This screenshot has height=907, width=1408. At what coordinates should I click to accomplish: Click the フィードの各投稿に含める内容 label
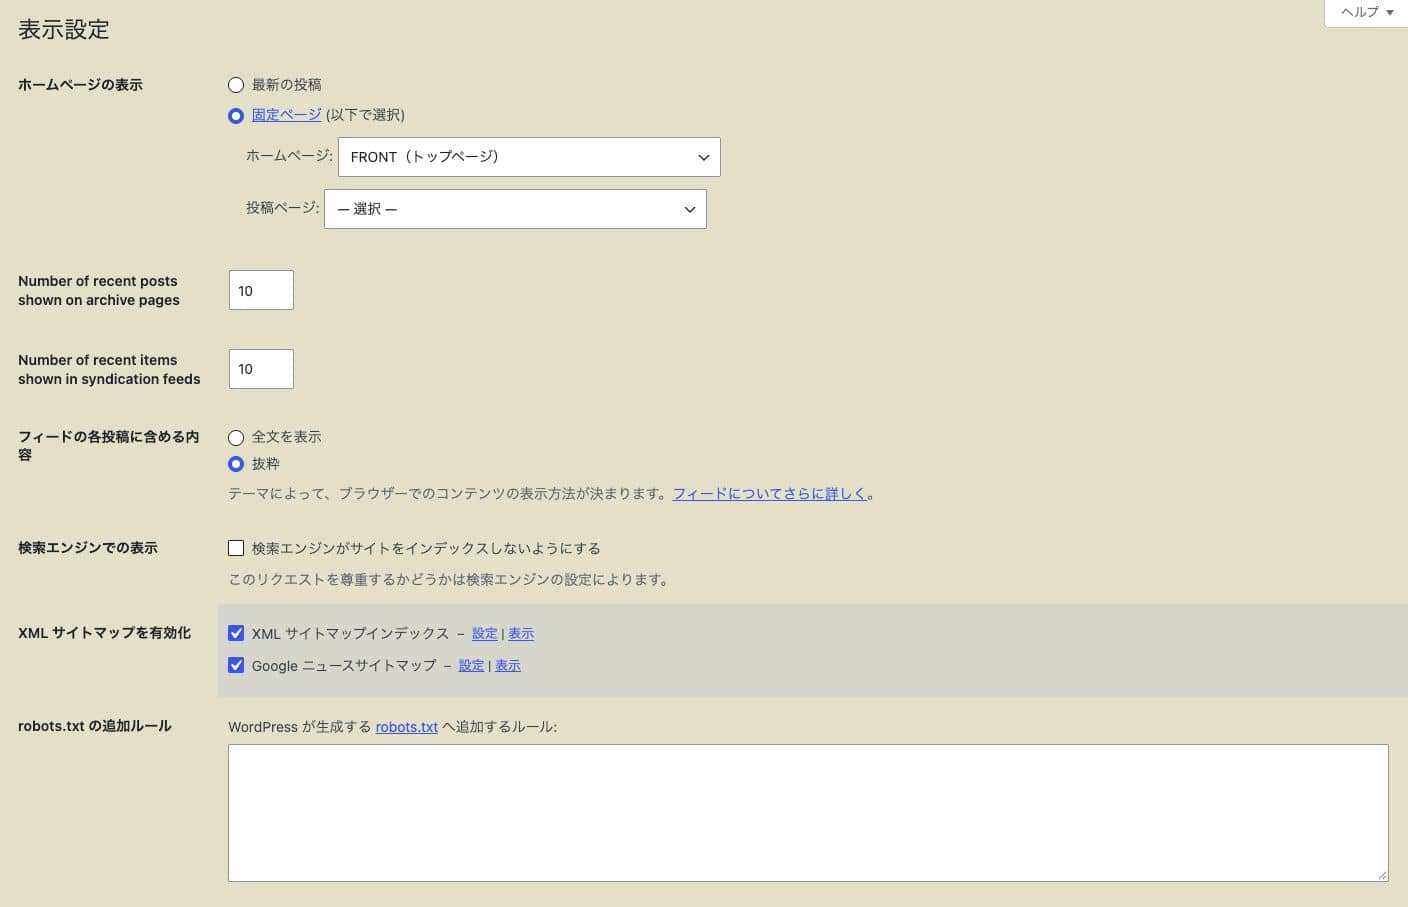click(109, 446)
